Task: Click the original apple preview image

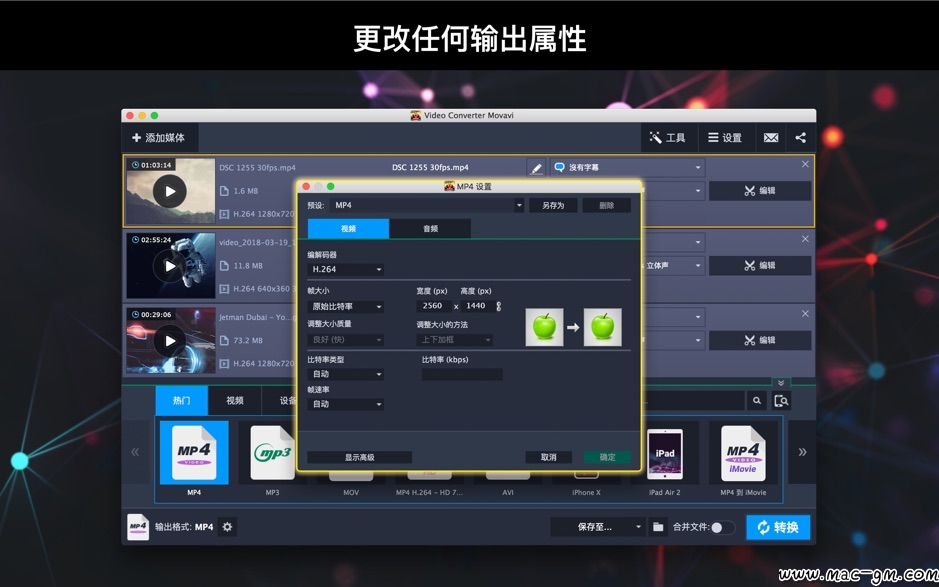Action: click(x=544, y=327)
